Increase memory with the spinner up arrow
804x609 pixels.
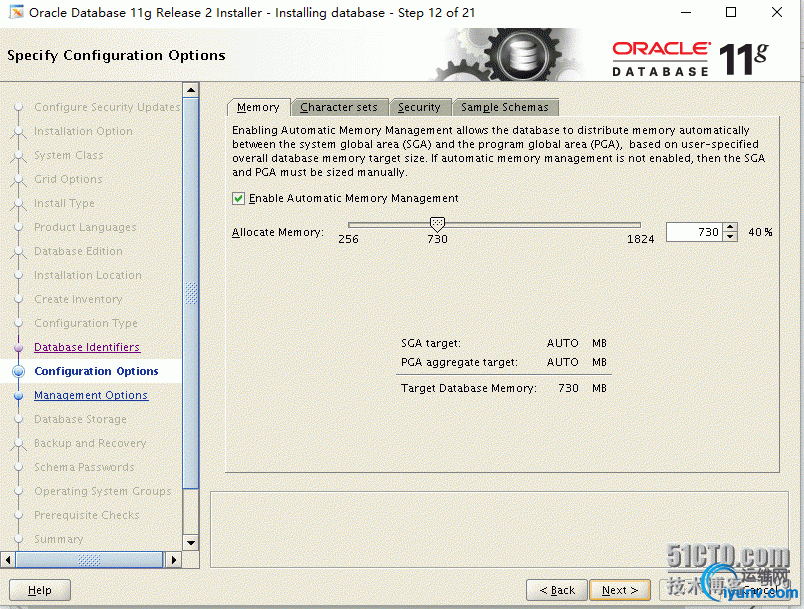[730, 227]
